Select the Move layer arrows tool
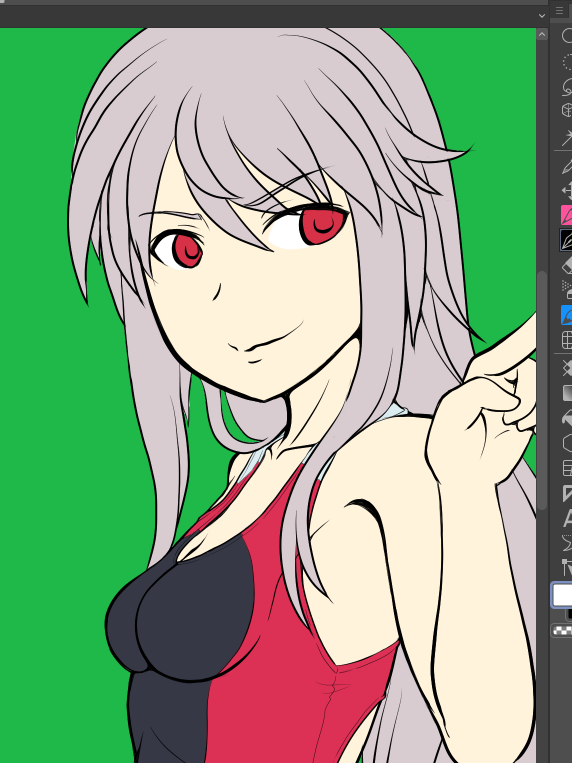 pyautogui.click(x=567, y=190)
